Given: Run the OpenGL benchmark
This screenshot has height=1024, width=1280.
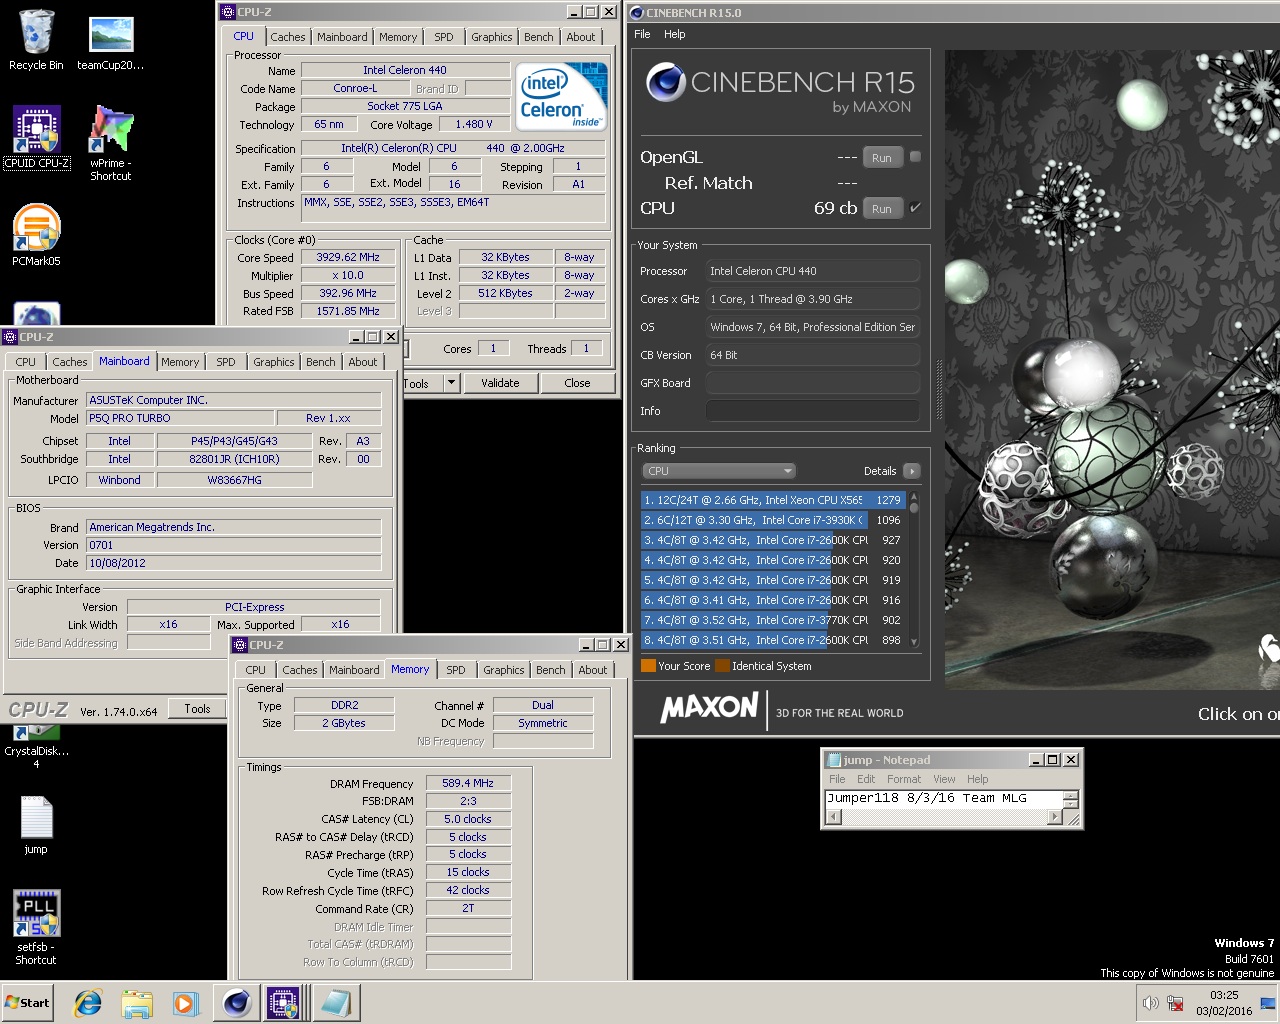Looking at the screenshot, I should coord(882,158).
